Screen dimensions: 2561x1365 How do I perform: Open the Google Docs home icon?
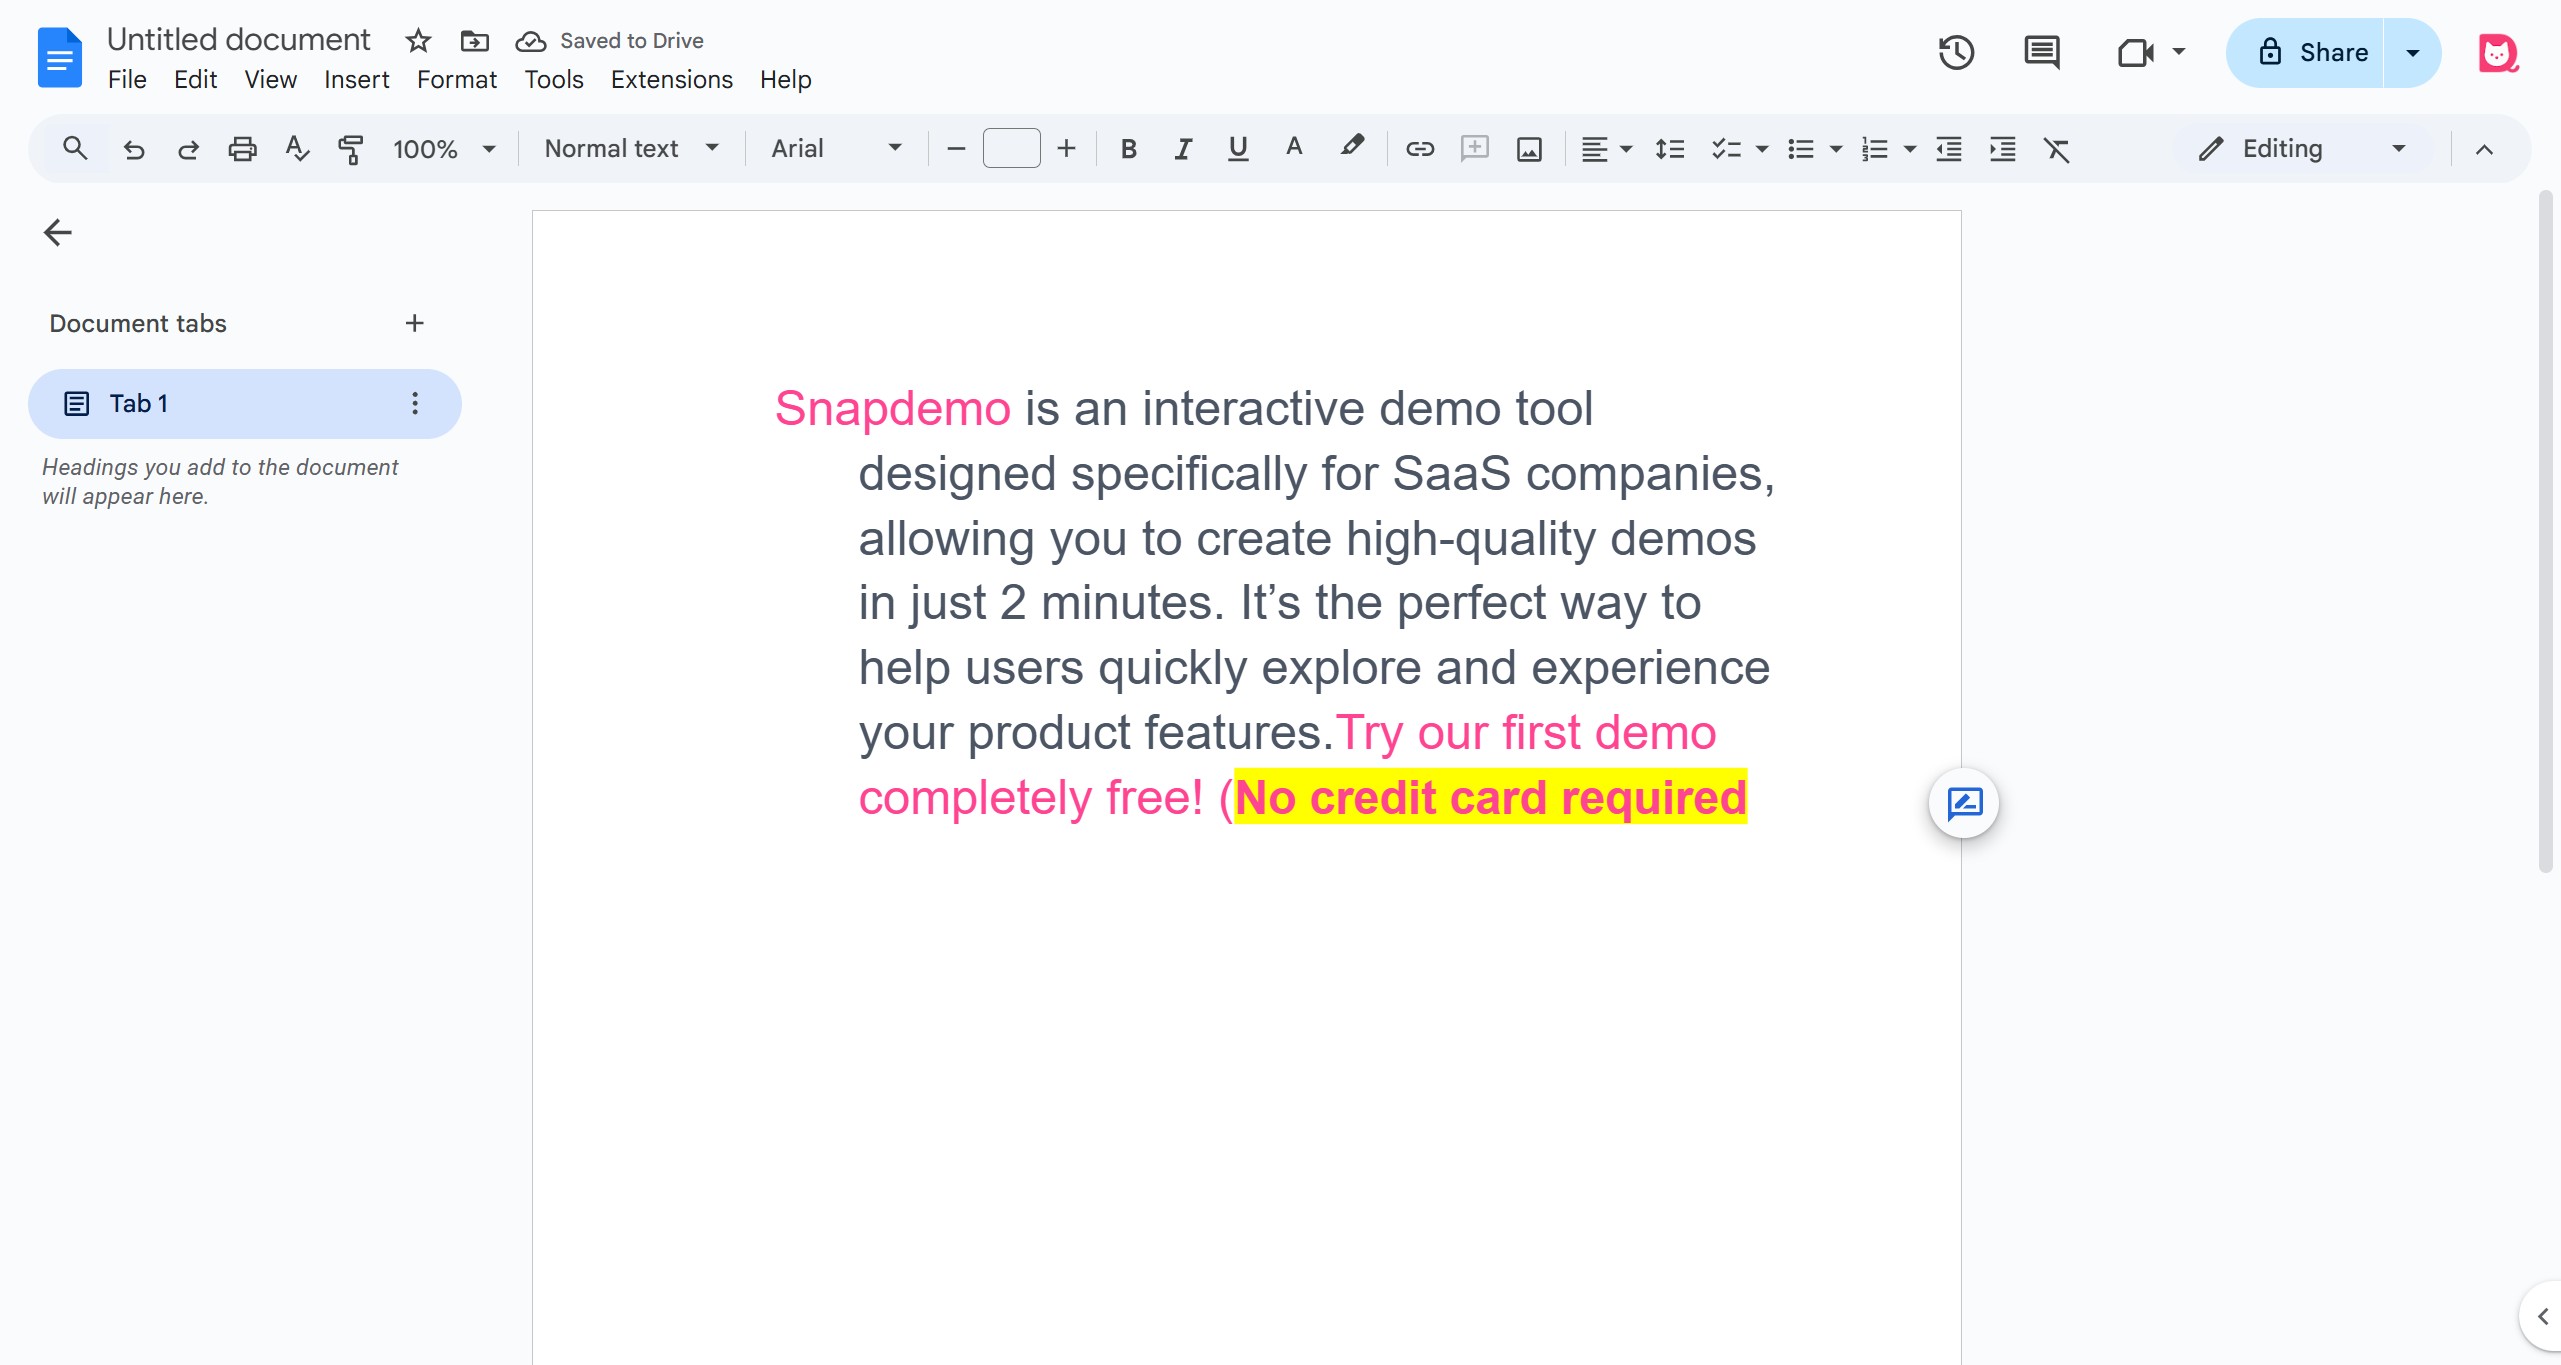click(59, 57)
